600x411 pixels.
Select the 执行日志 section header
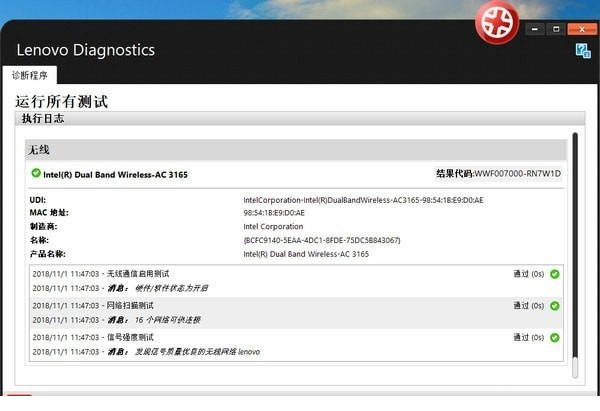[x=300, y=118]
